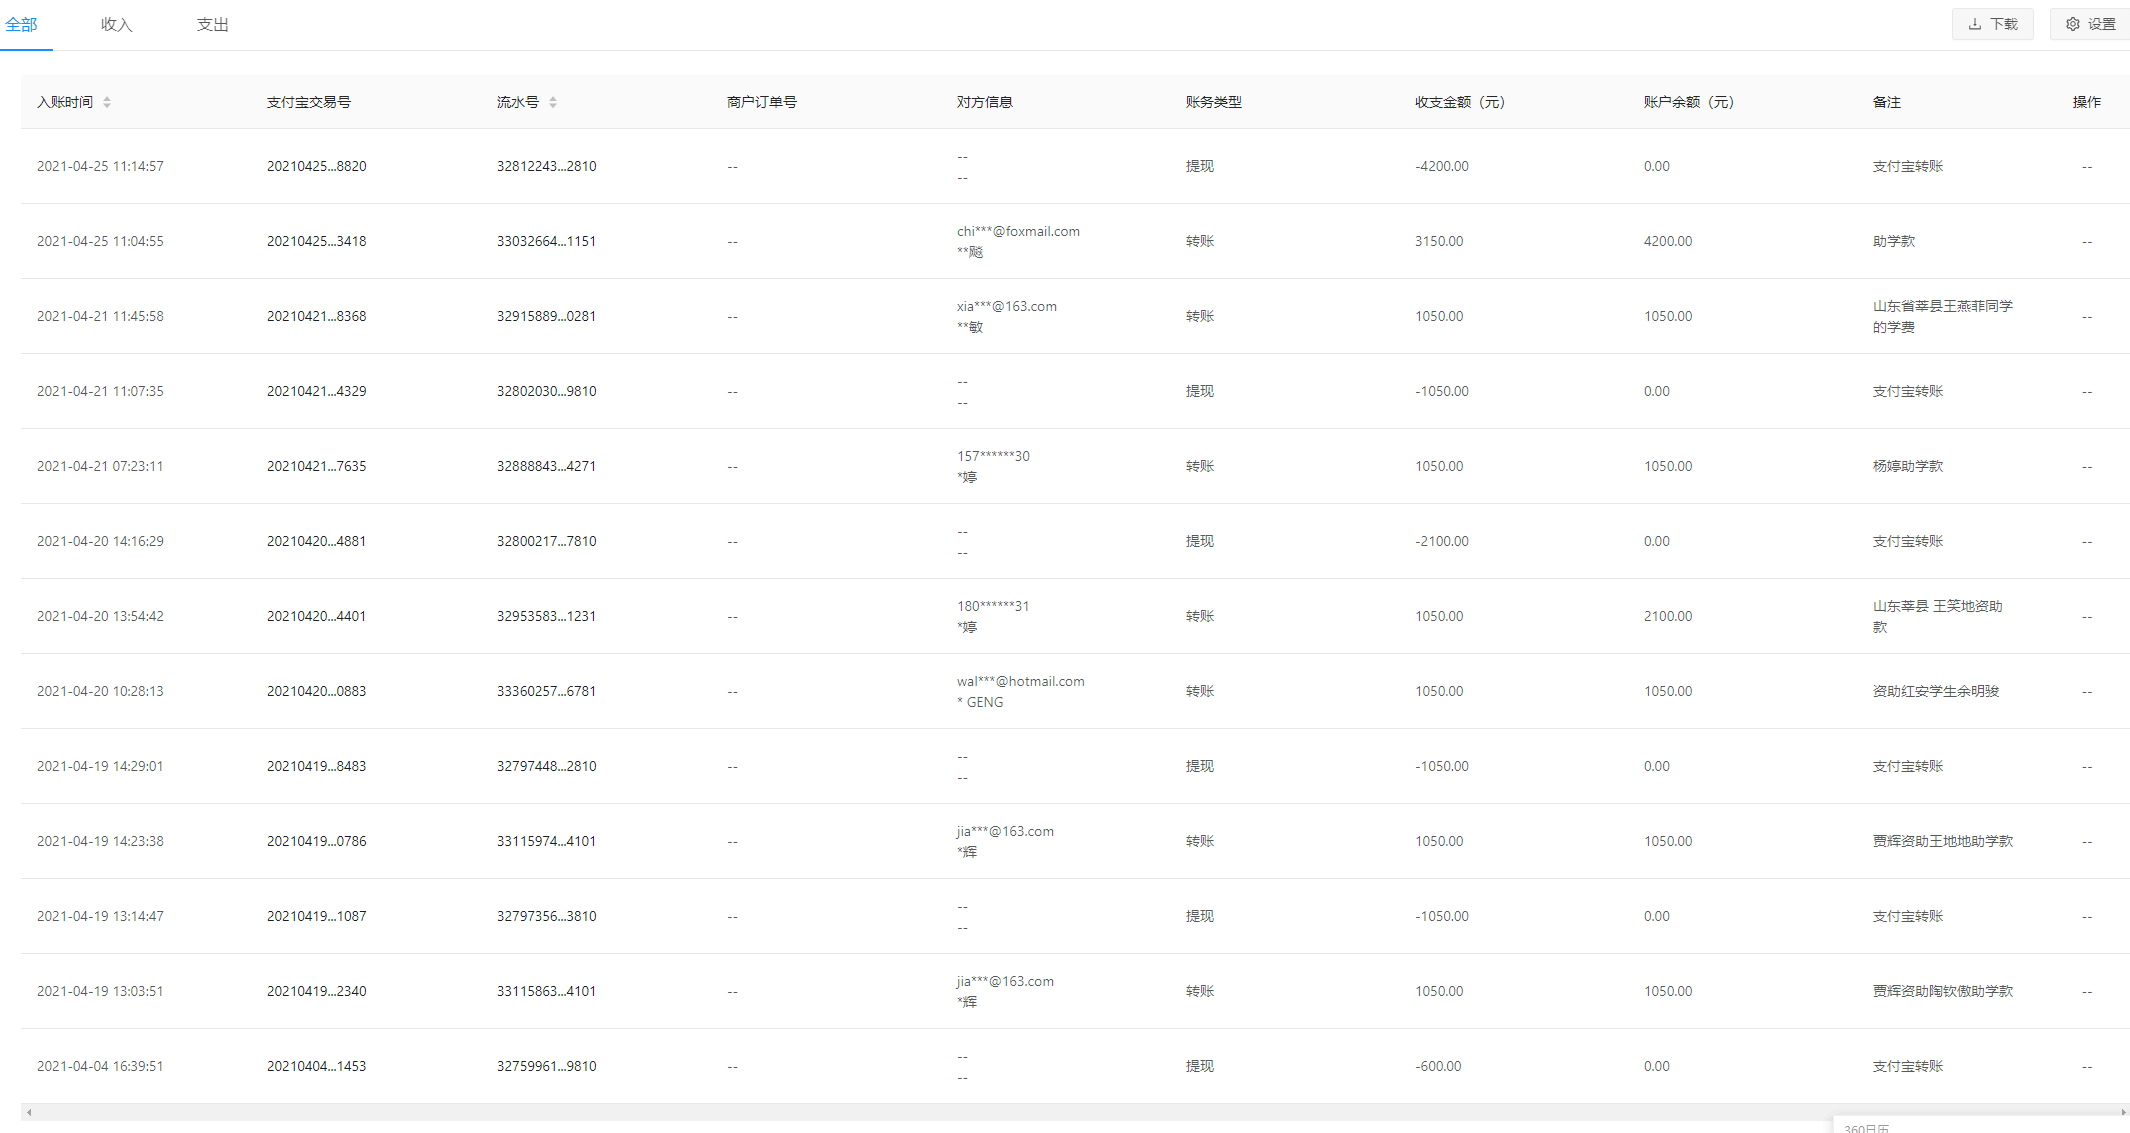Switch to the 全部 tab
This screenshot has height=1133, width=2130.
[22, 24]
